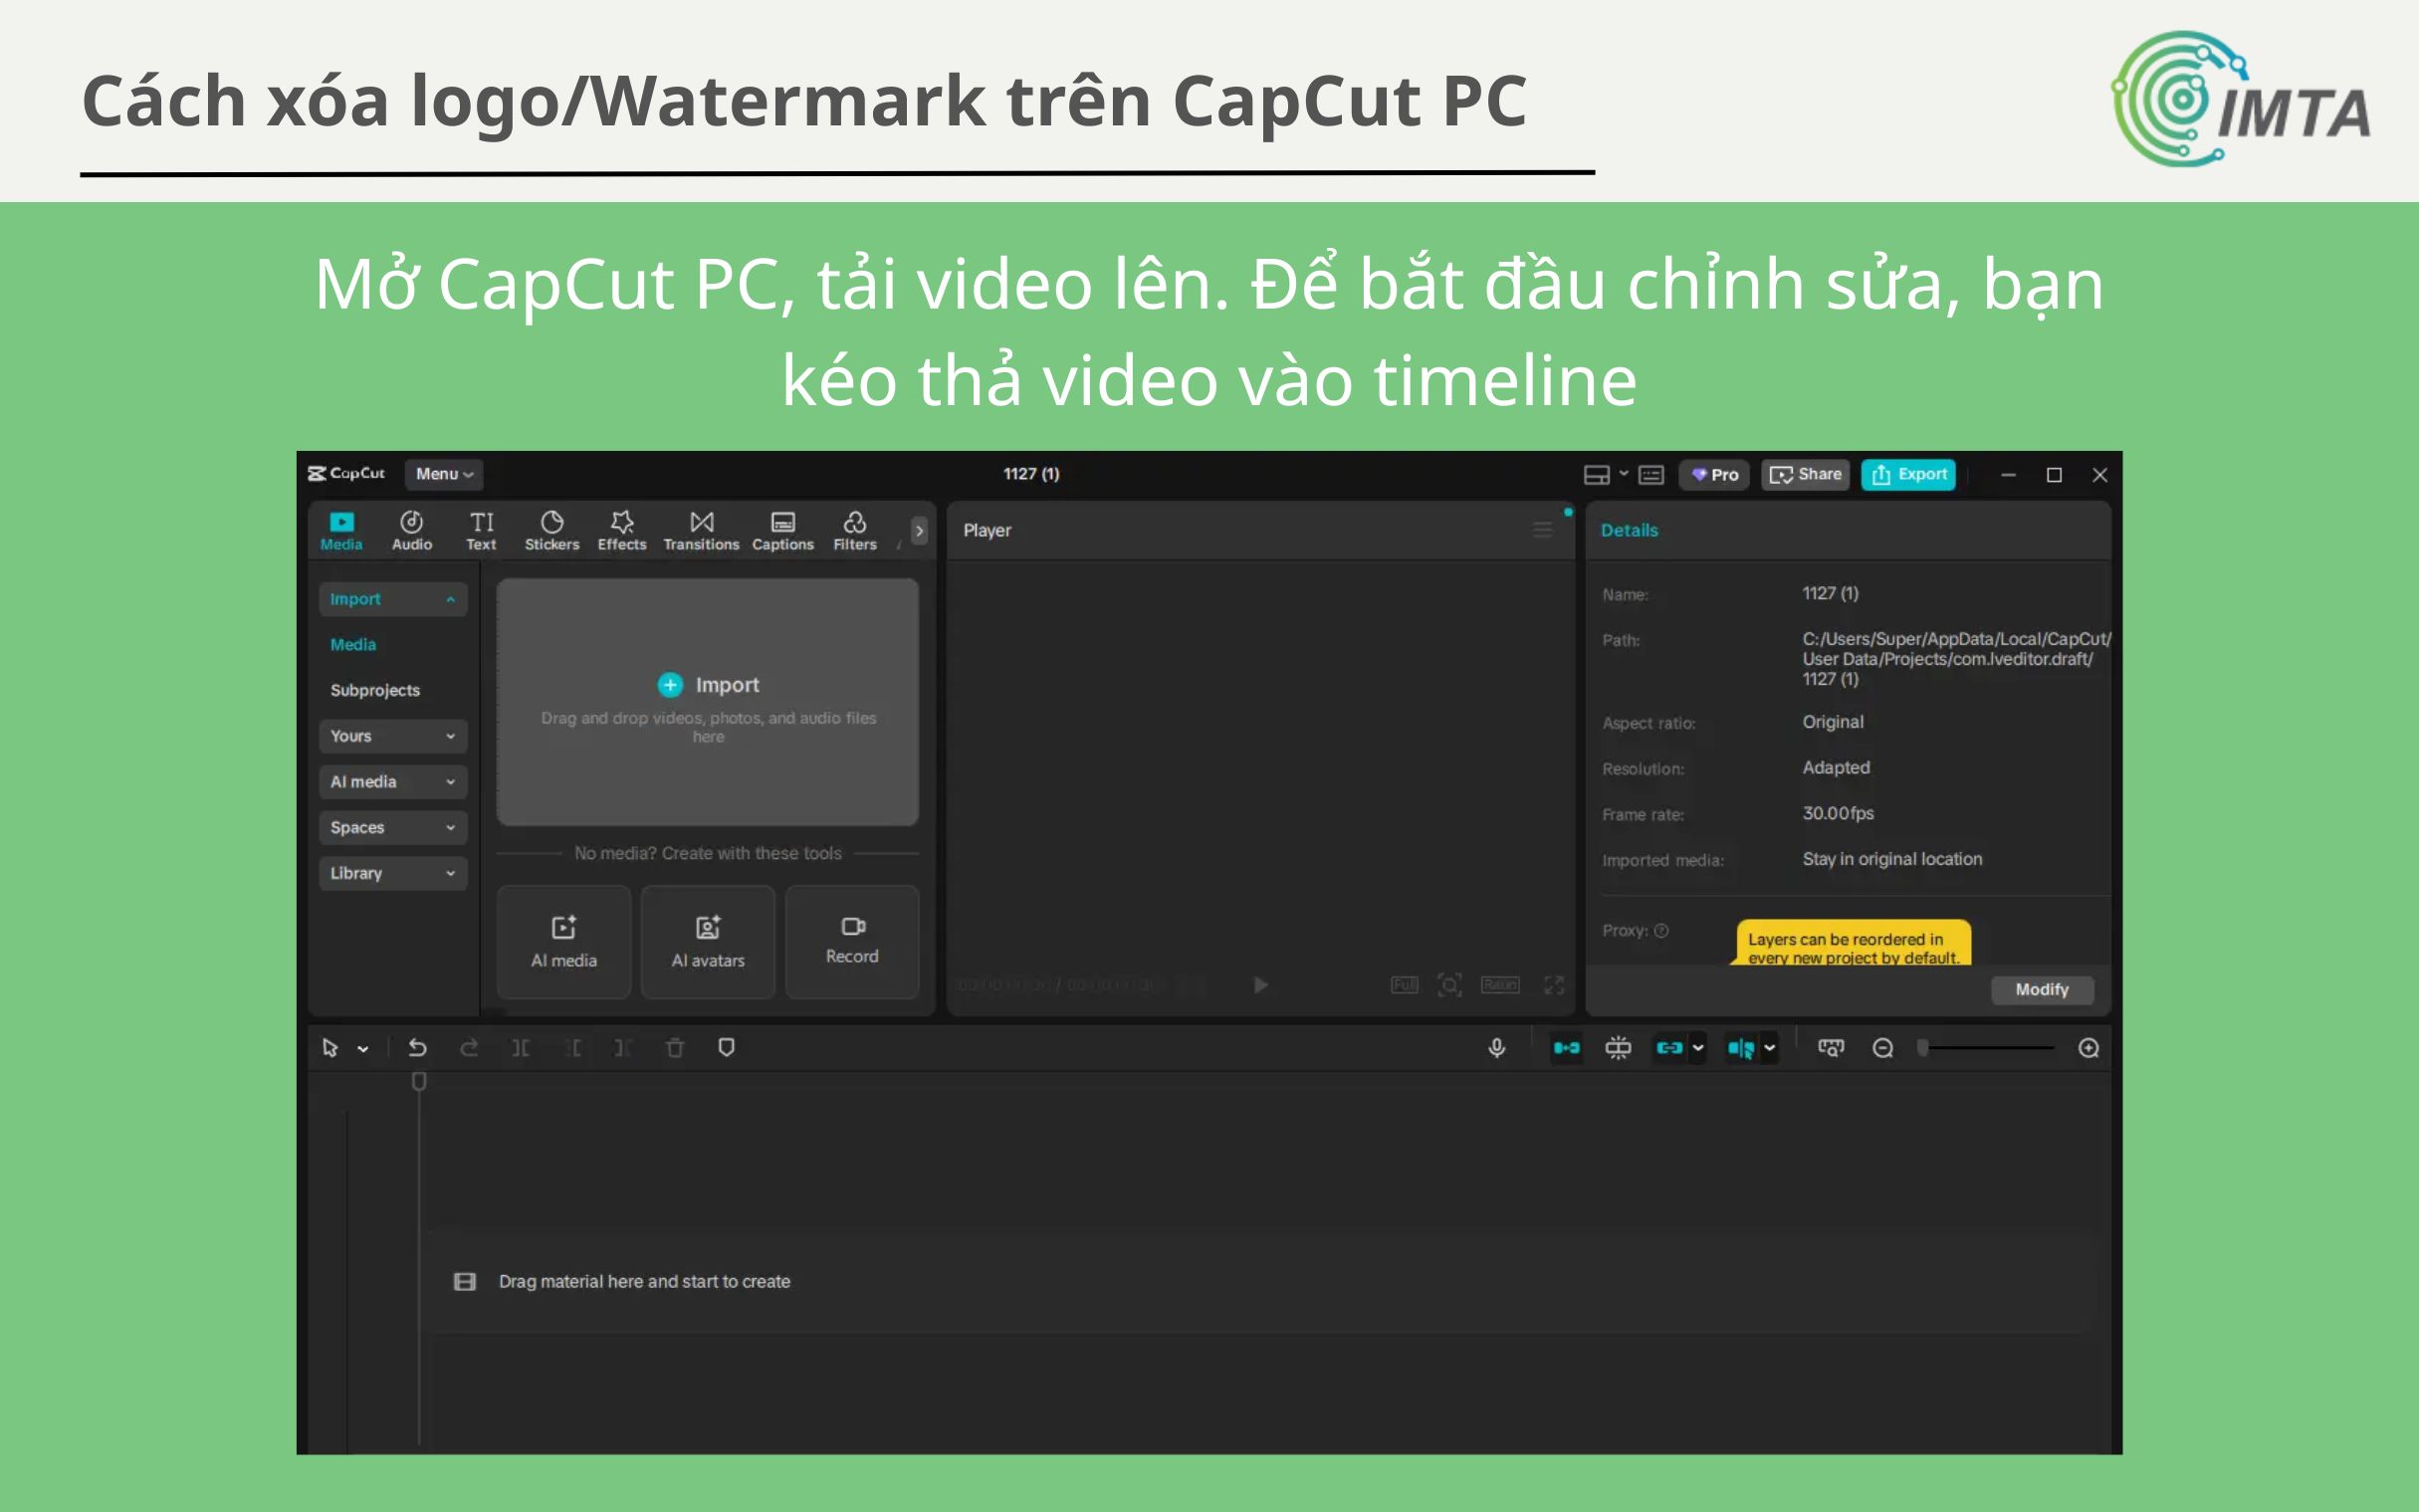Select Media under Import
Screen dimensions: 2419x1512
[353, 645]
